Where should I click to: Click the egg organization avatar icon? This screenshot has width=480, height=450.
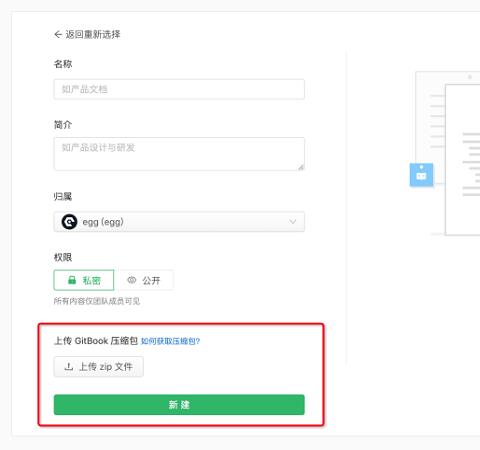coord(69,222)
